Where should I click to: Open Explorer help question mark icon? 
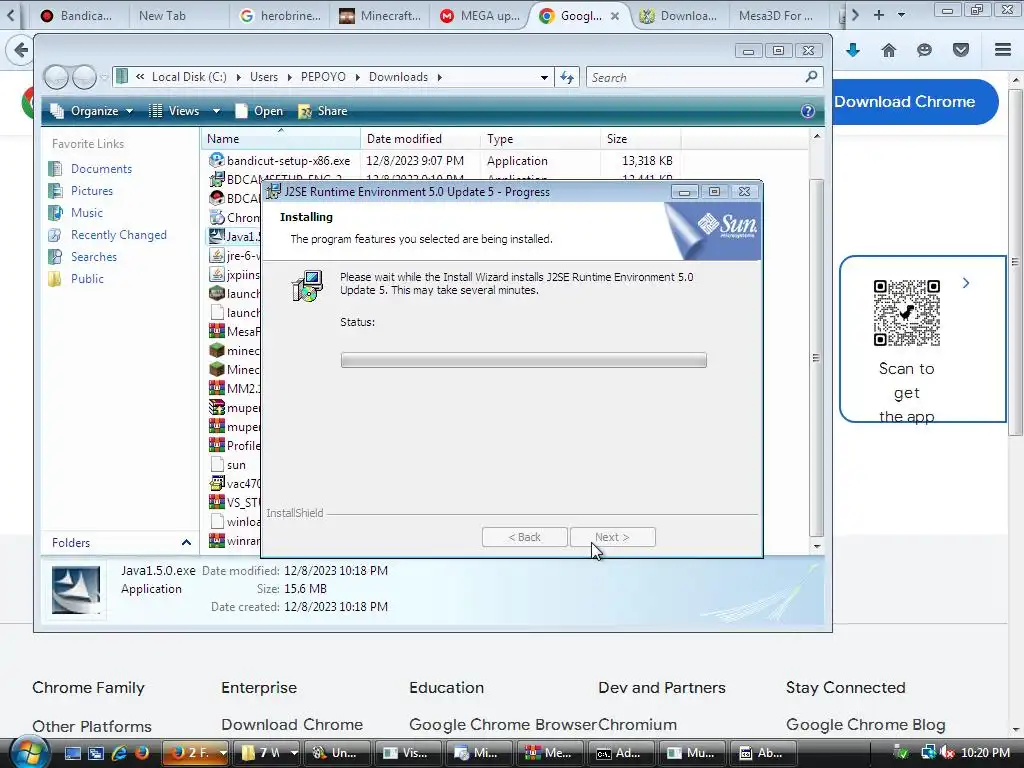coord(808,111)
